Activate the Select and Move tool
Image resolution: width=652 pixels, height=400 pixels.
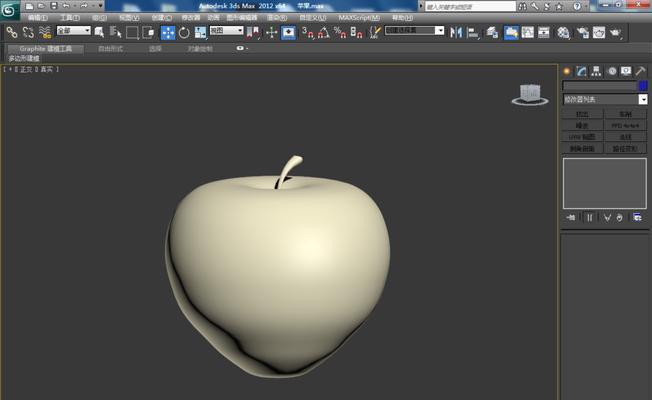(168, 32)
